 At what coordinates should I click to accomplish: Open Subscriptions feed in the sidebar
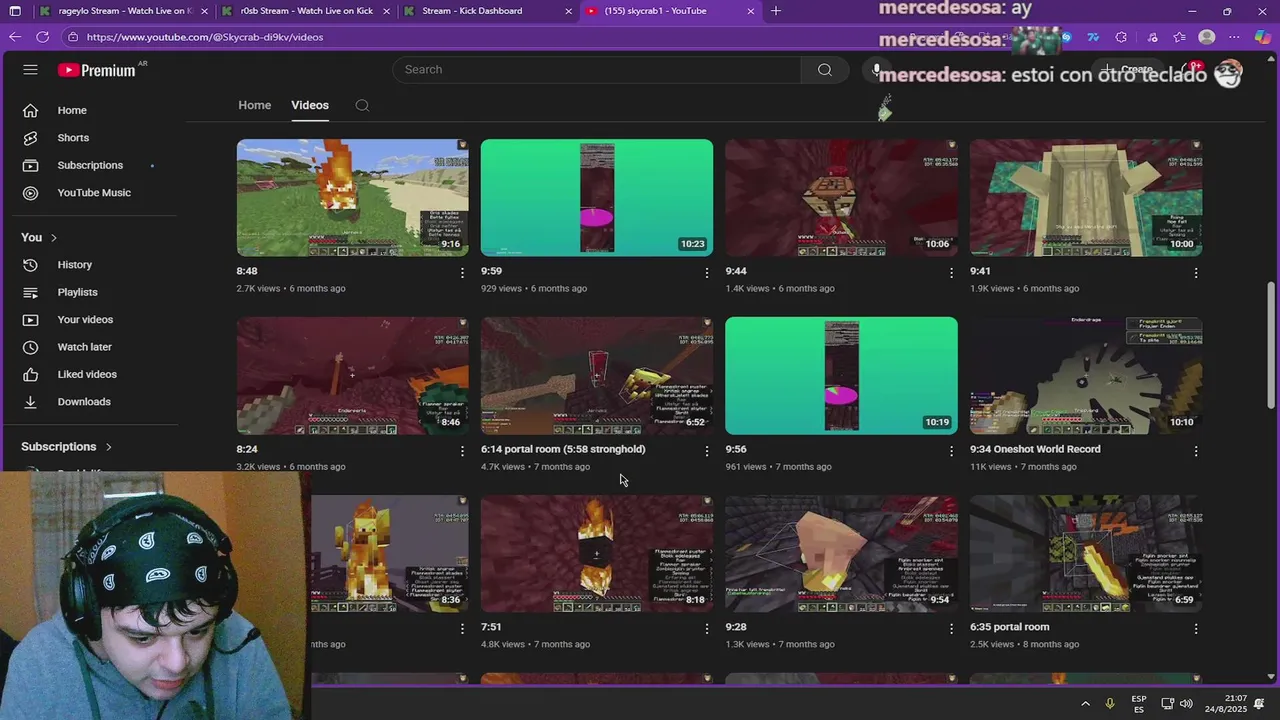pos(89,165)
